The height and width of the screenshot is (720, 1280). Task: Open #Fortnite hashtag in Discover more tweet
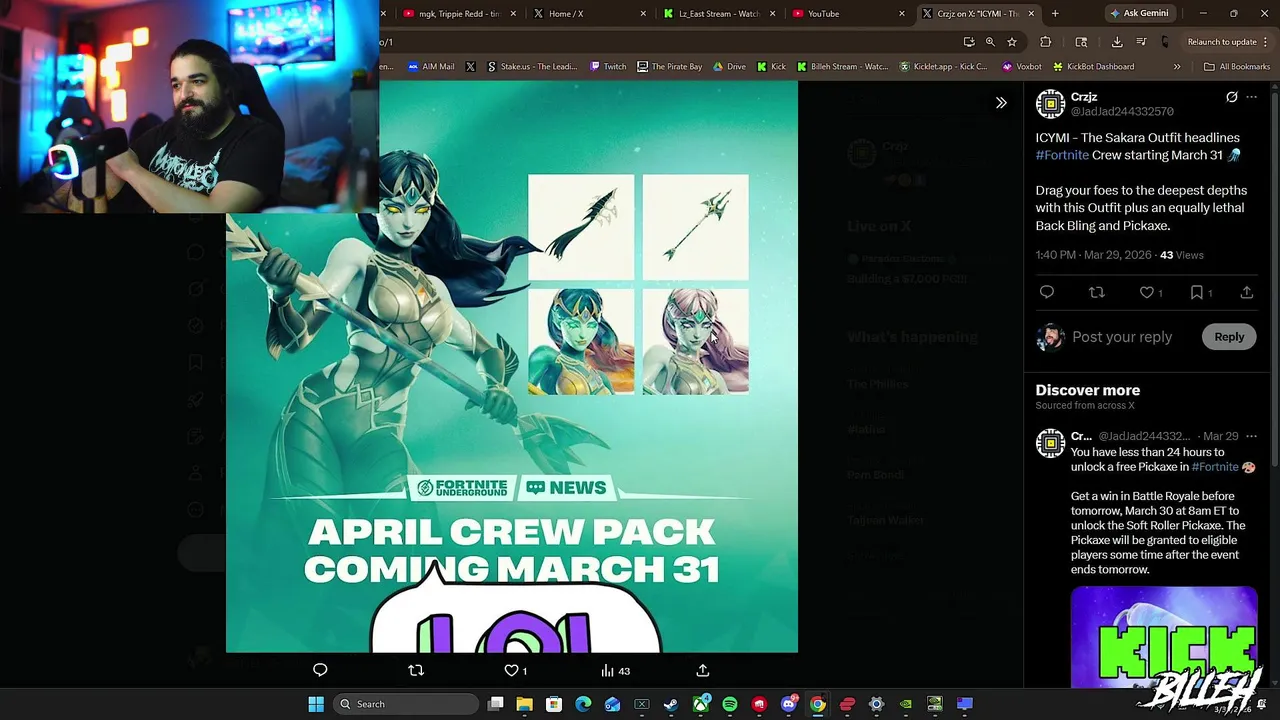1215,467
